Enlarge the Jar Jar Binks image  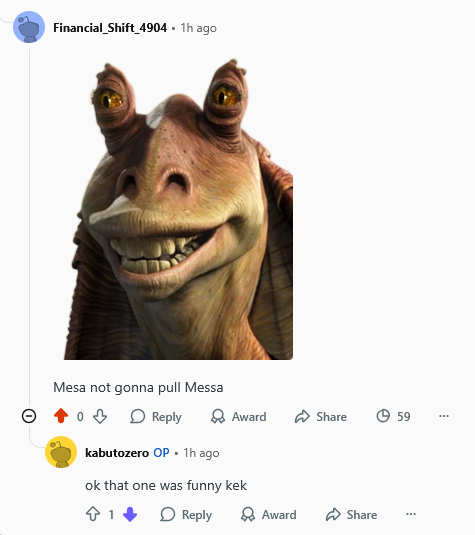(178, 209)
